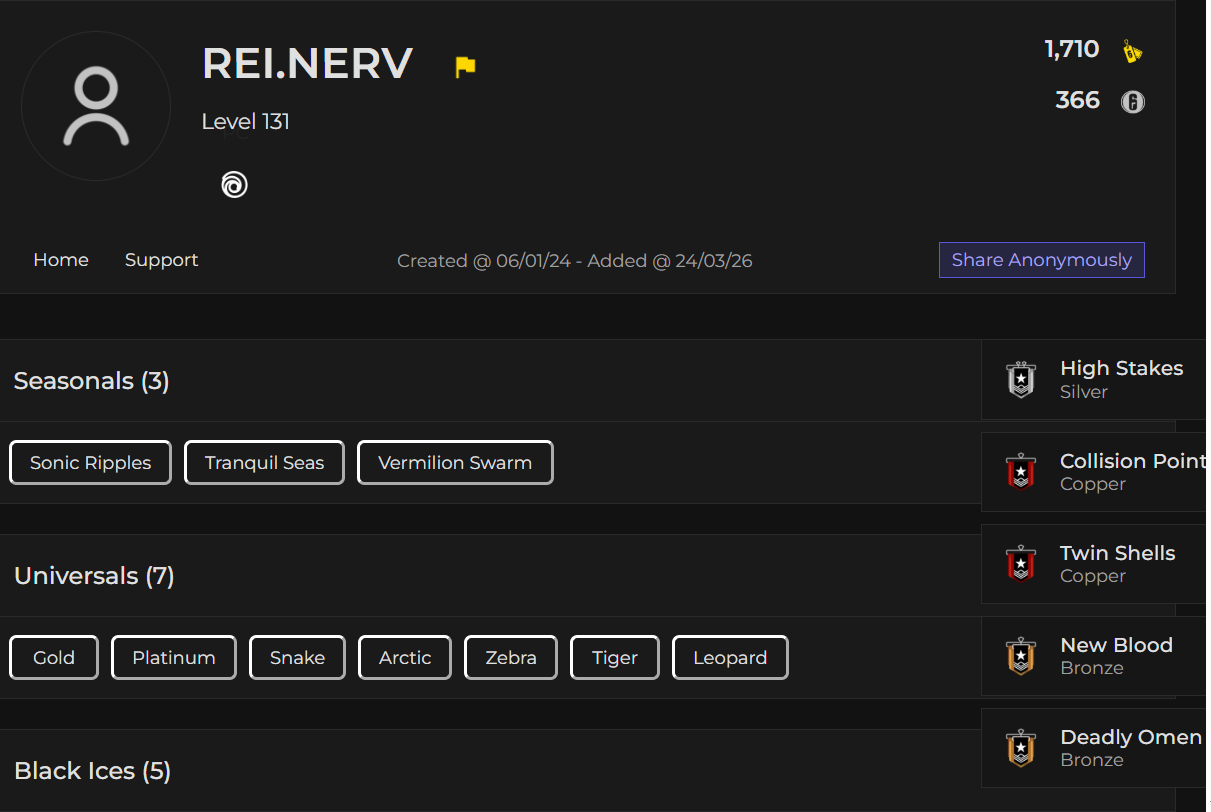Click the yellow renown tag icon
Screen dimensions: 1211x812
pos(1132,51)
